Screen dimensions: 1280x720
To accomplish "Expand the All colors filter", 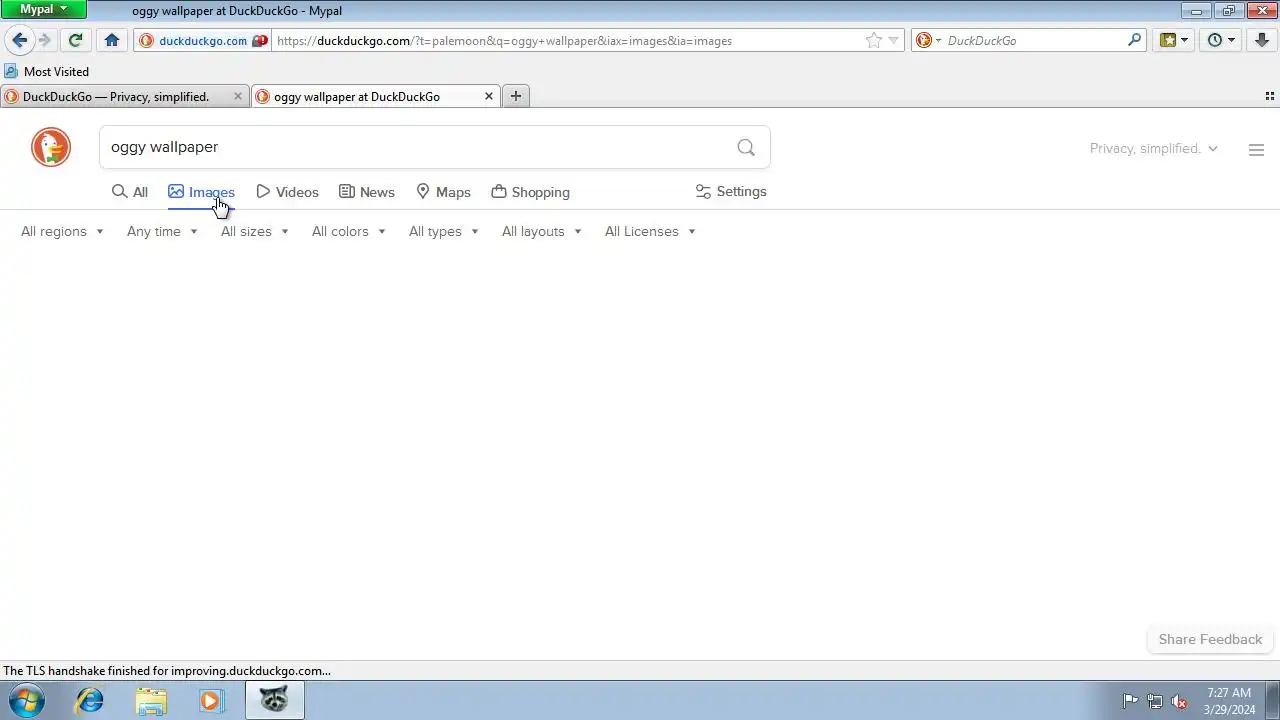I will point(348,231).
